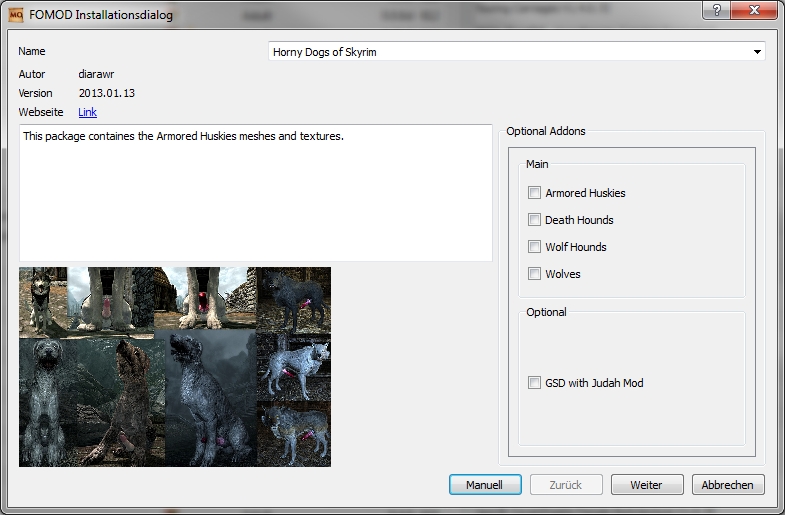785x515 pixels.
Task: Click the package description text box
Action: [x=256, y=193]
